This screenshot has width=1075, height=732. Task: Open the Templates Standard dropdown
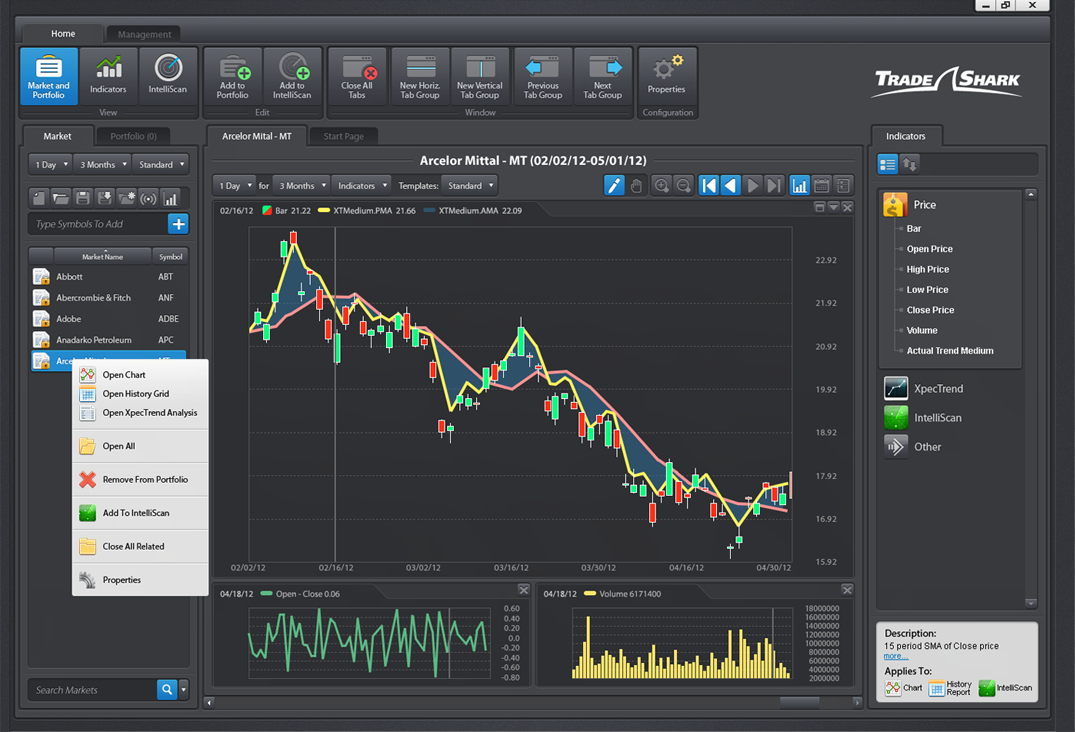470,186
